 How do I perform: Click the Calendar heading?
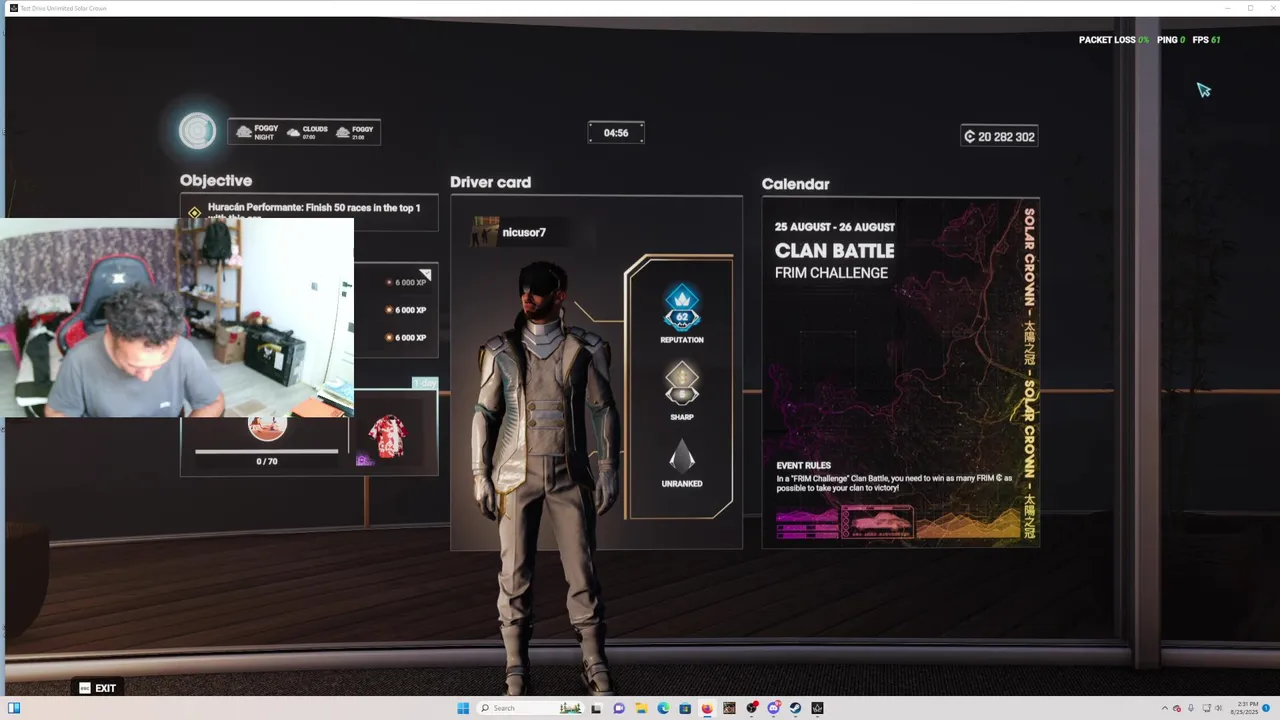pyautogui.click(x=795, y=184)
